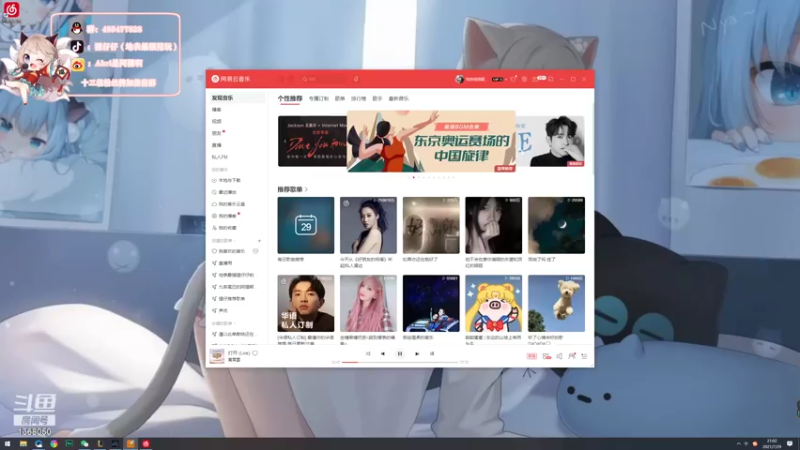Toggle shuffle play mode icon
This screenshot has height=450, width=800.
pyautogui.click(x=368, y=354)
